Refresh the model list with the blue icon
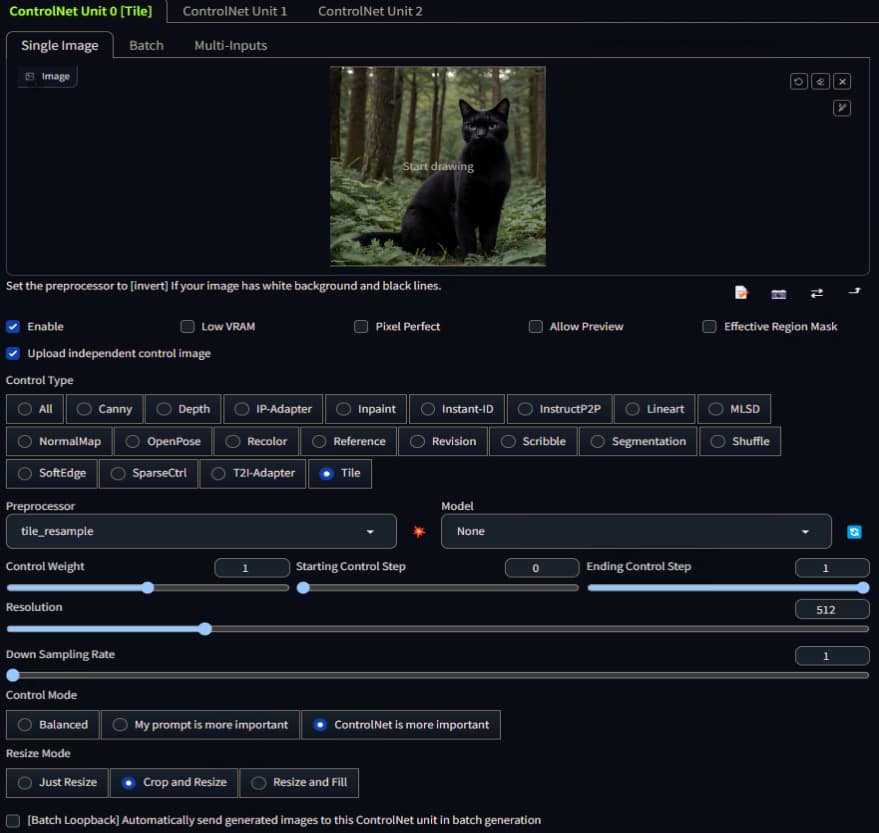This screenshot has height=833, width=879. 854,532
